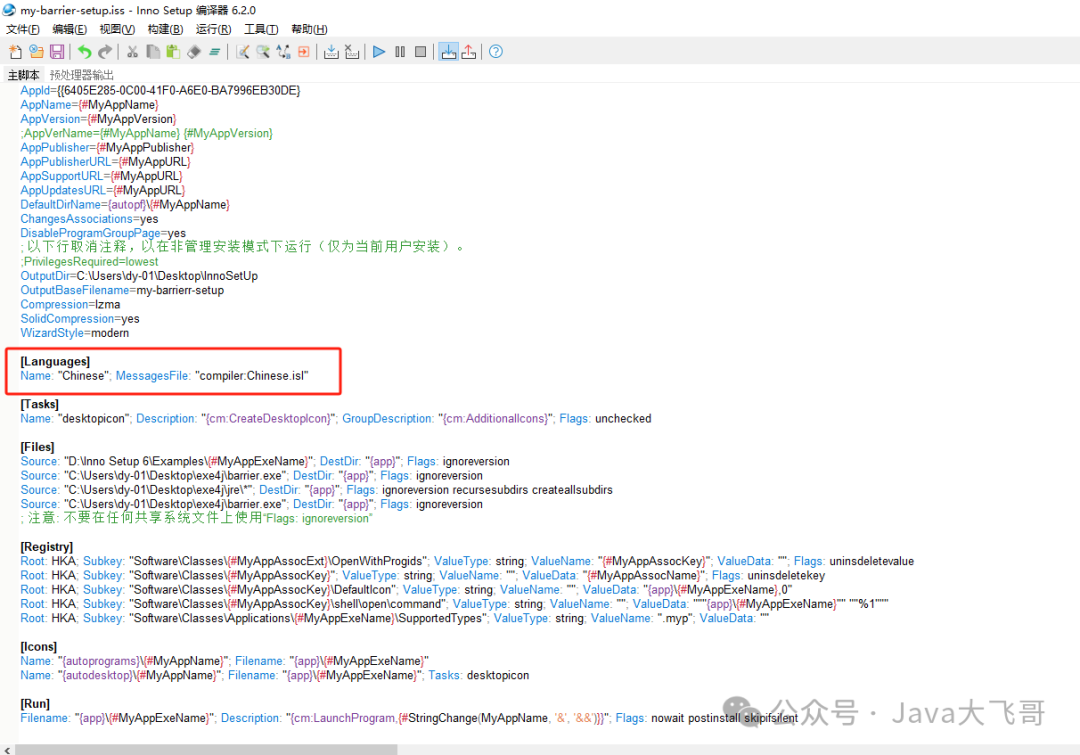Image resolution: width=1080 pixels, height=755 pixels.
Task: Open Help with the question mark icon
Action: coord(496,52)
